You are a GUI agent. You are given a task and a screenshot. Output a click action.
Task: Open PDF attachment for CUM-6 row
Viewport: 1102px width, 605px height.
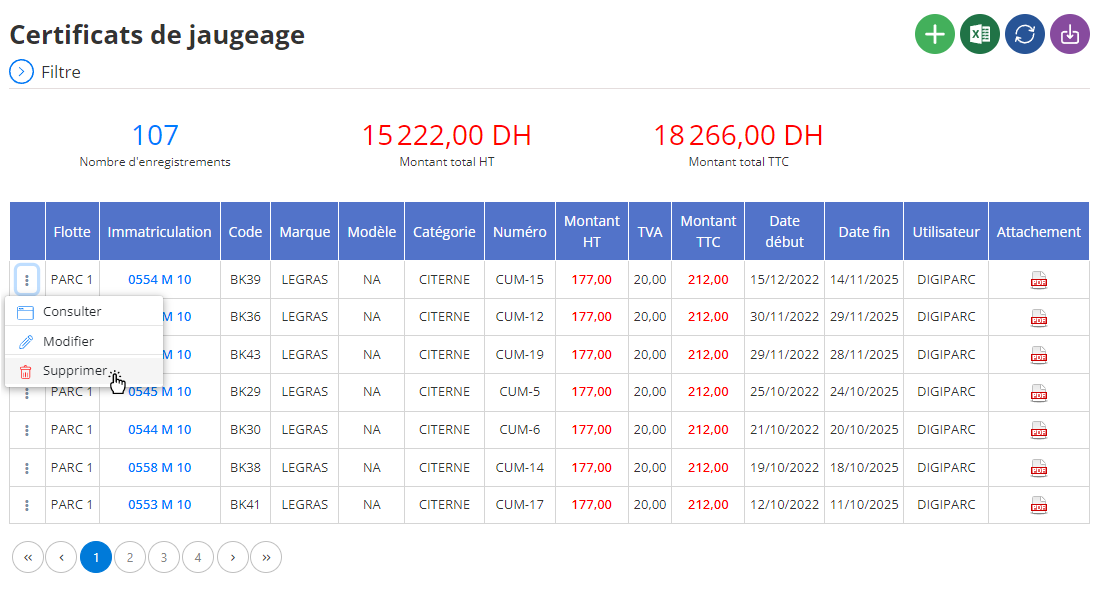1038,430
